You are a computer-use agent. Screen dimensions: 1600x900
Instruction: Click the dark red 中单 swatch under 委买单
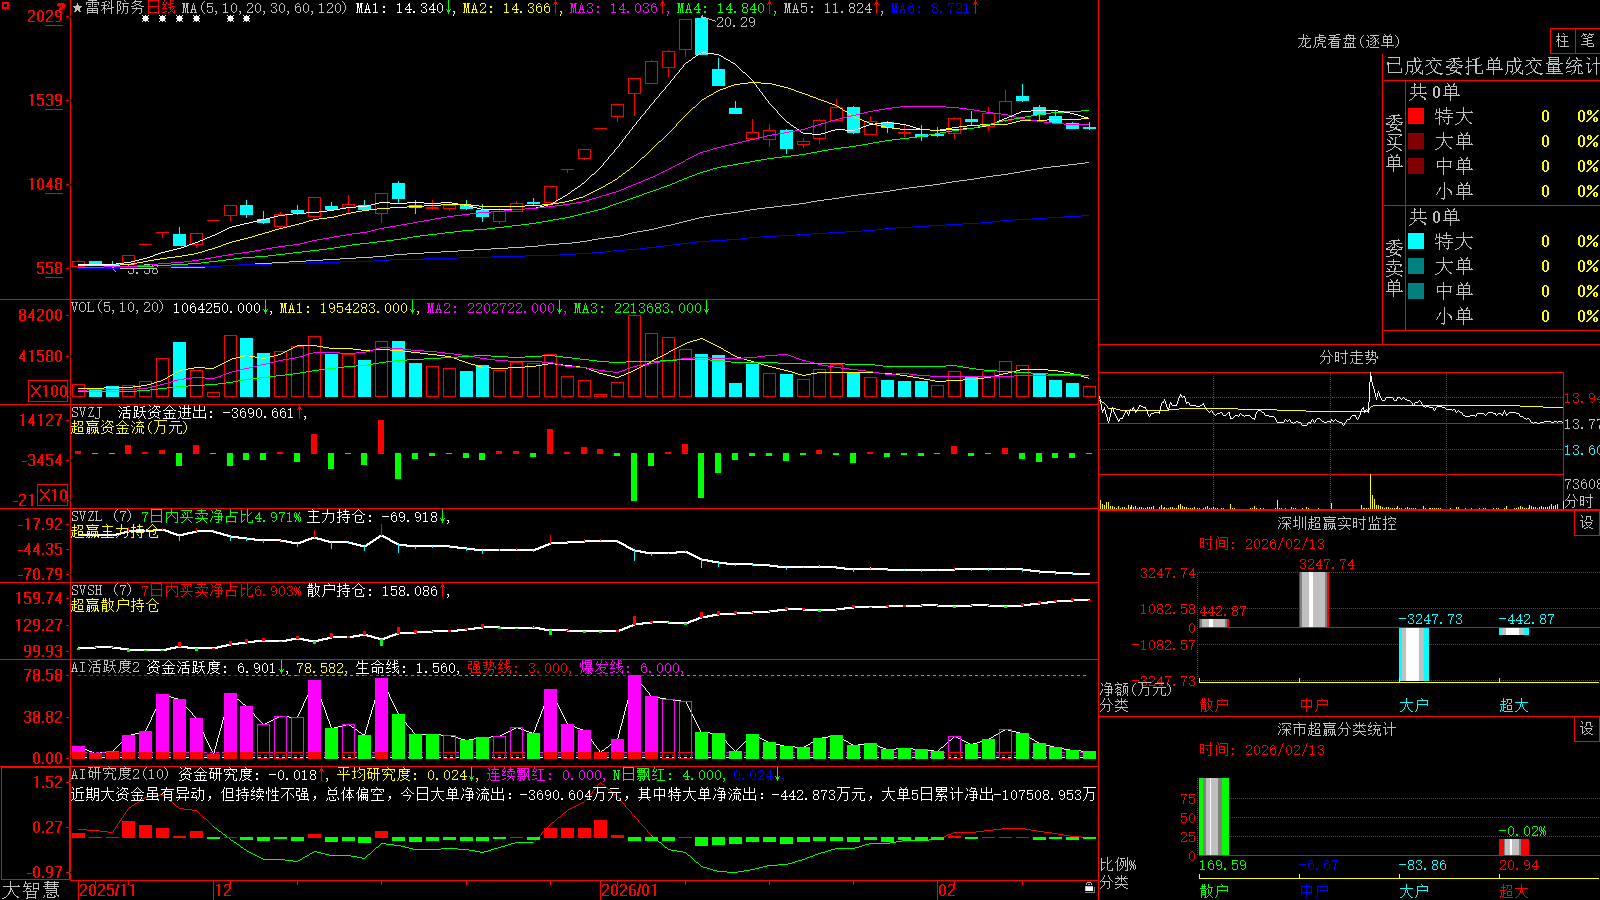tap(1416, 166)
